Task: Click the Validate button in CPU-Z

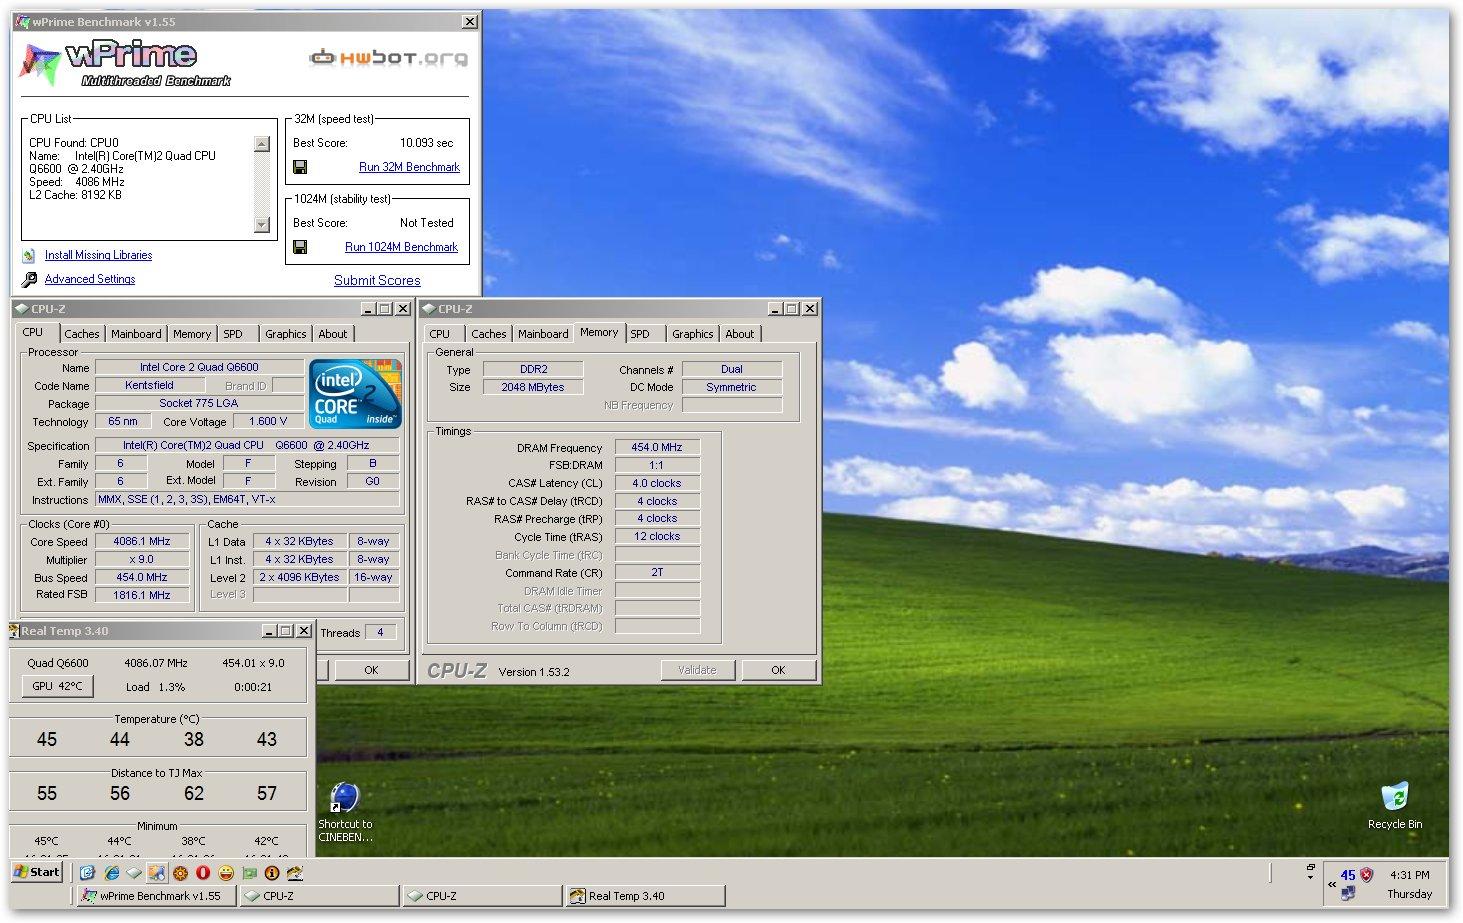Action: click(697, 670)
